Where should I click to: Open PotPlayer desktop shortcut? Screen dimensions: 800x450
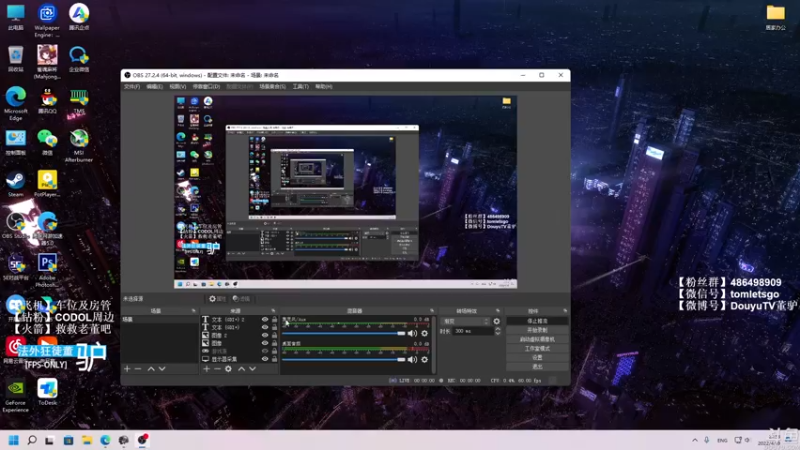[x=47, y=184]
